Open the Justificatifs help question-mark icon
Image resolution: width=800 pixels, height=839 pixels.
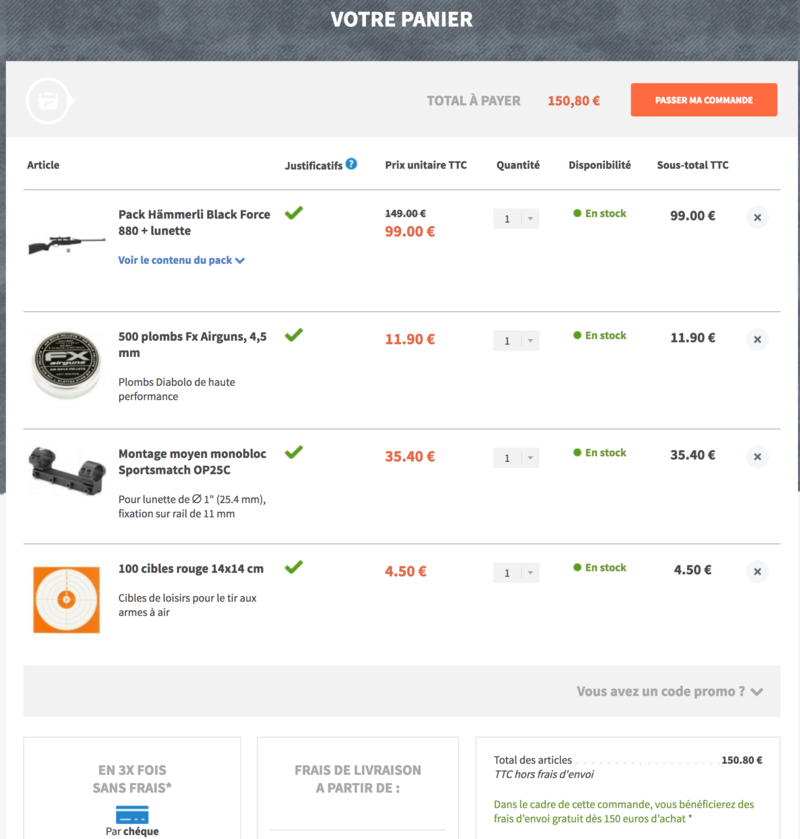click(x=351, y=164)
